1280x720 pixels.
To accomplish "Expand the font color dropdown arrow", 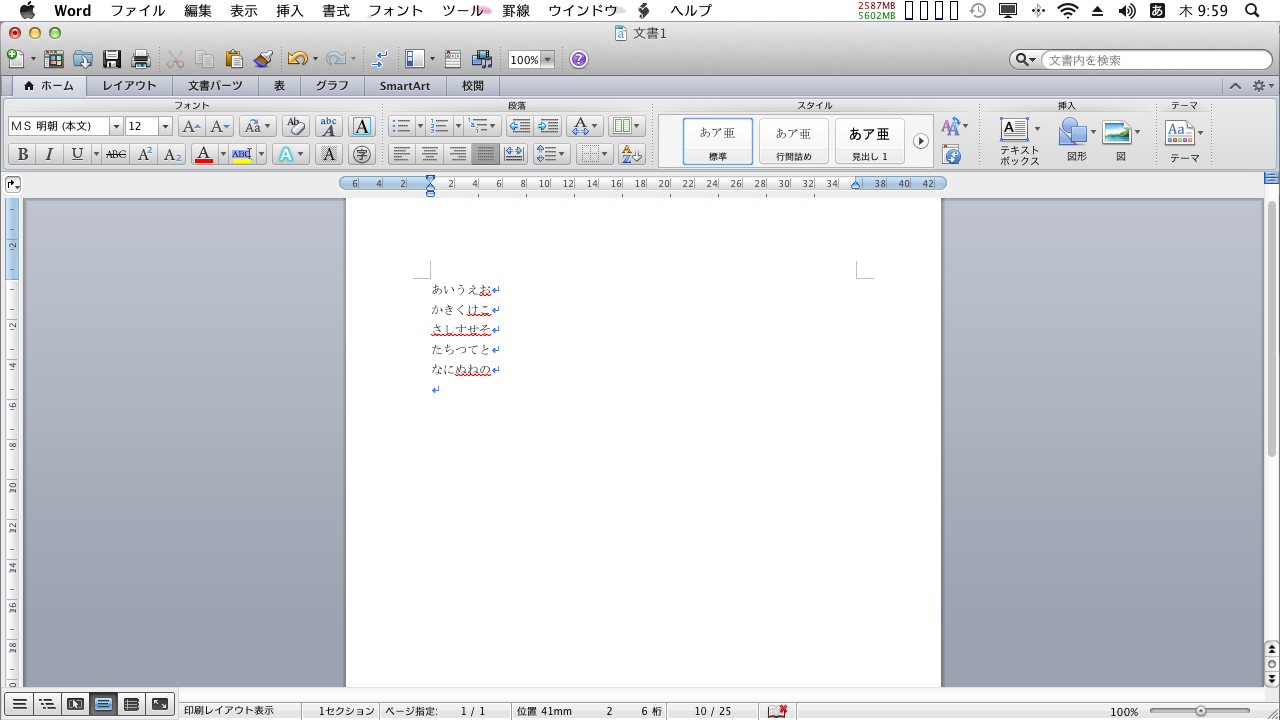I will pos(223,154).
